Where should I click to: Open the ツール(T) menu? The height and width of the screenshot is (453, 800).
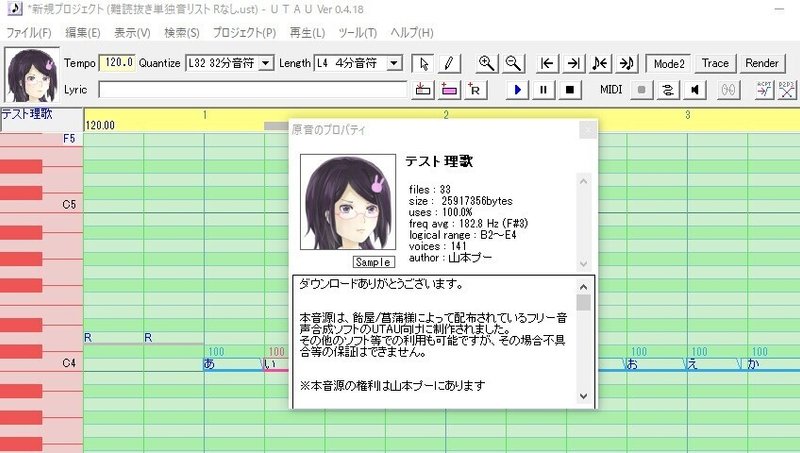[x=358, y=33]
